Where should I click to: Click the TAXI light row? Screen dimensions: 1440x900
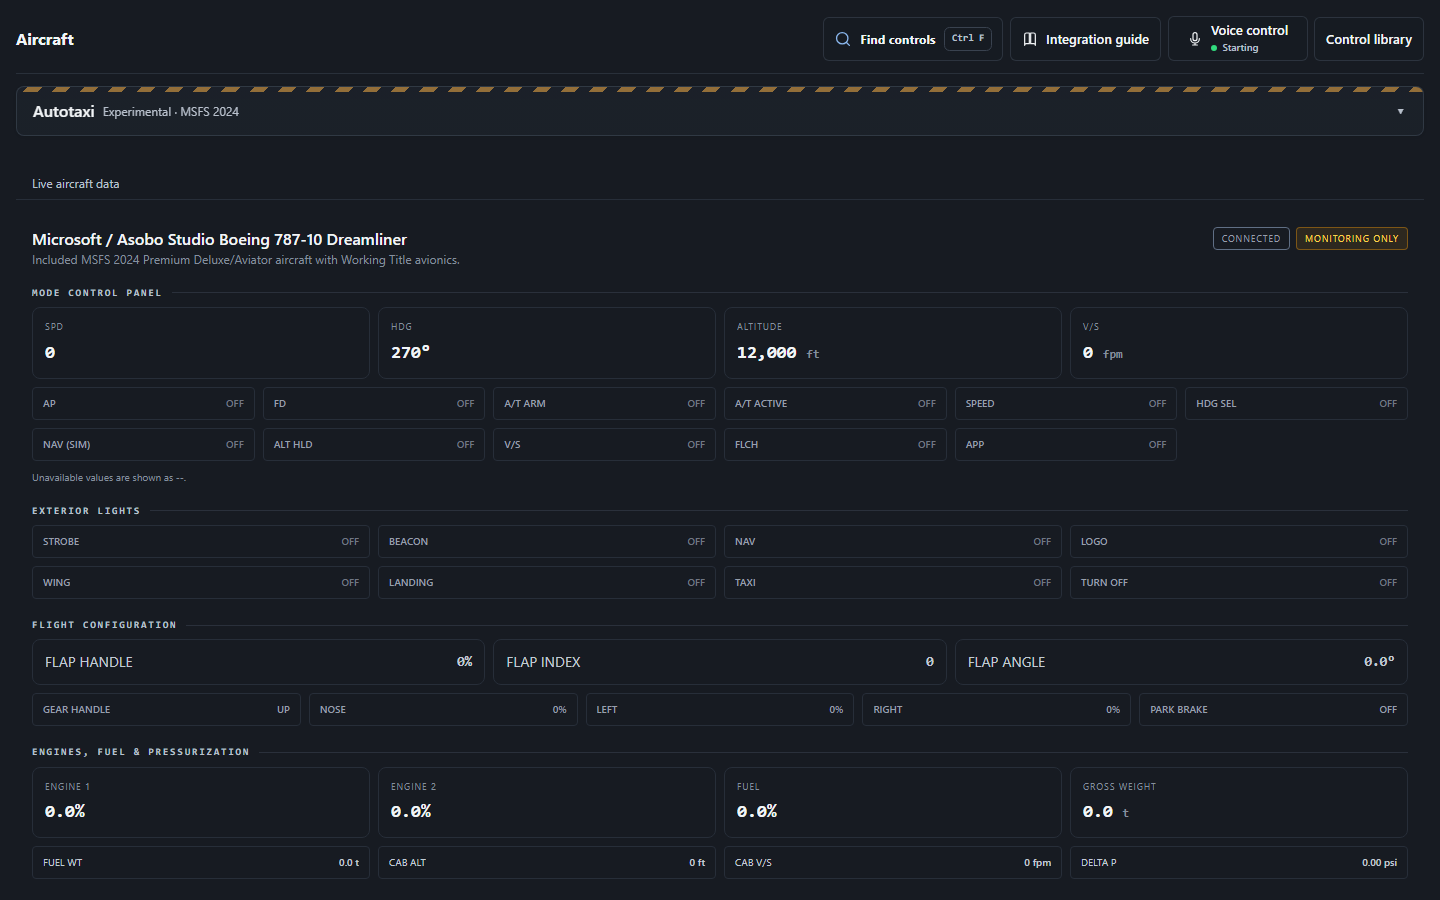(x=892, y=583)
